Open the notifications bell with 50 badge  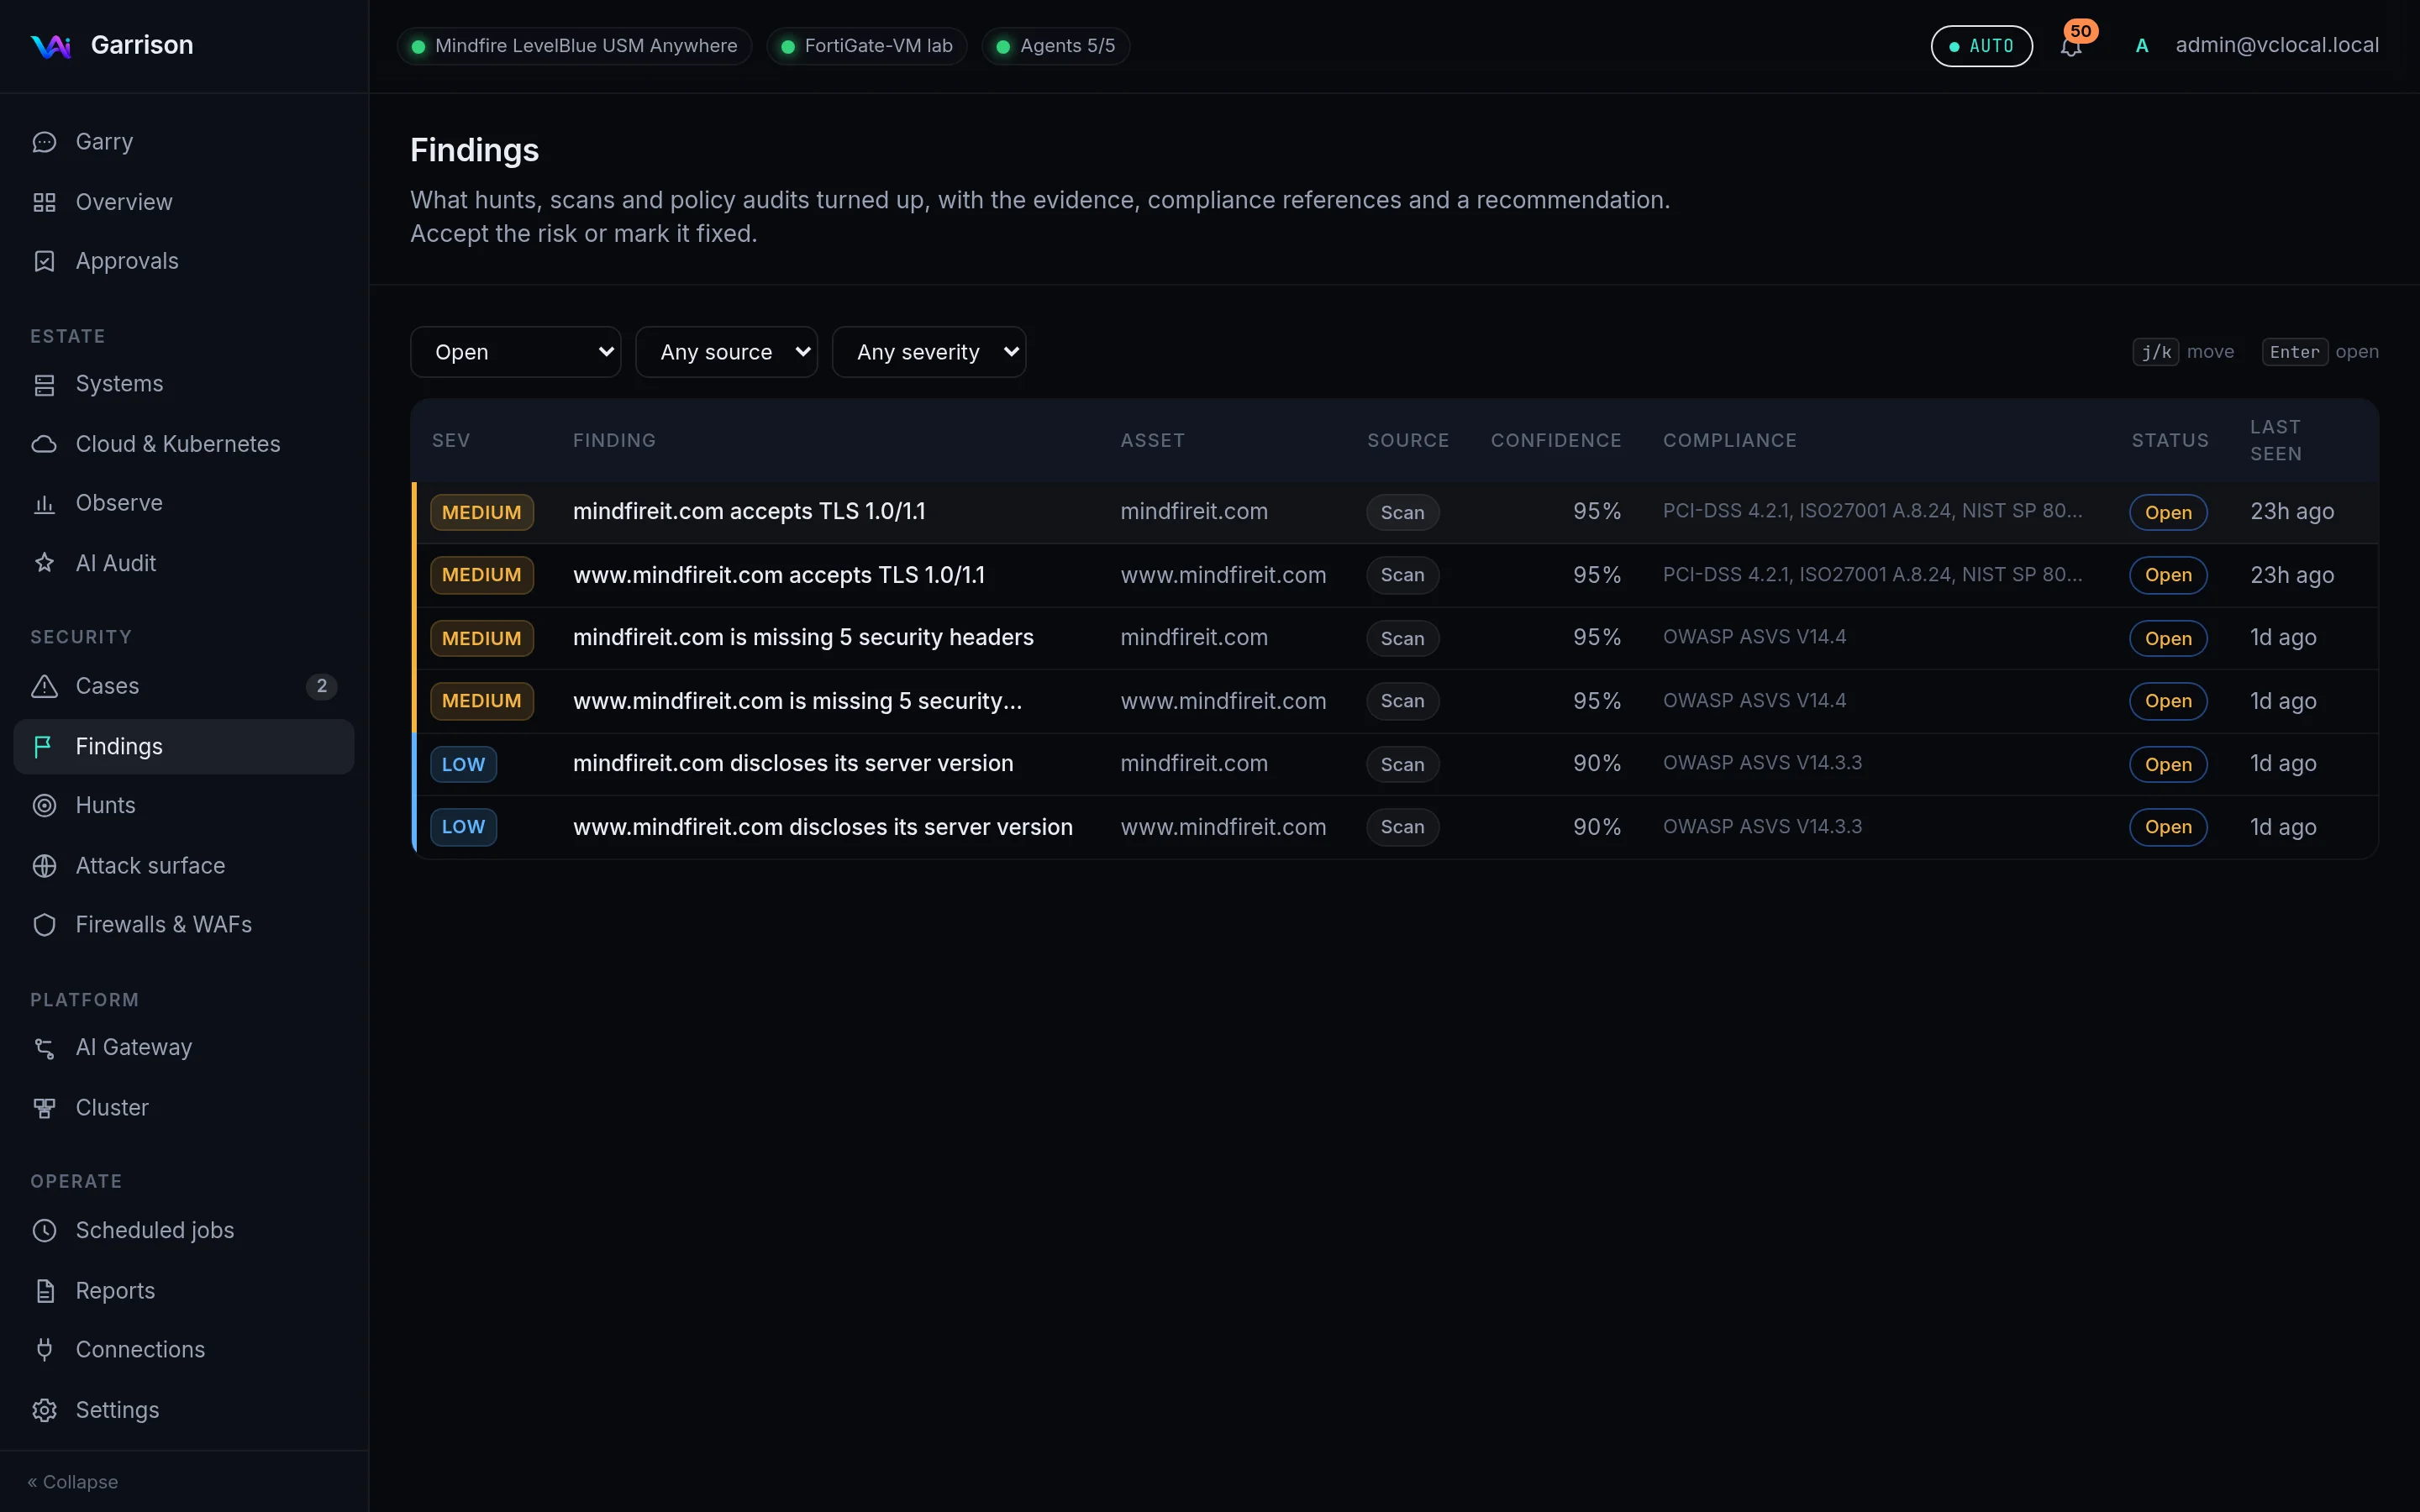pyautogui.click(x=2071, y=46)
